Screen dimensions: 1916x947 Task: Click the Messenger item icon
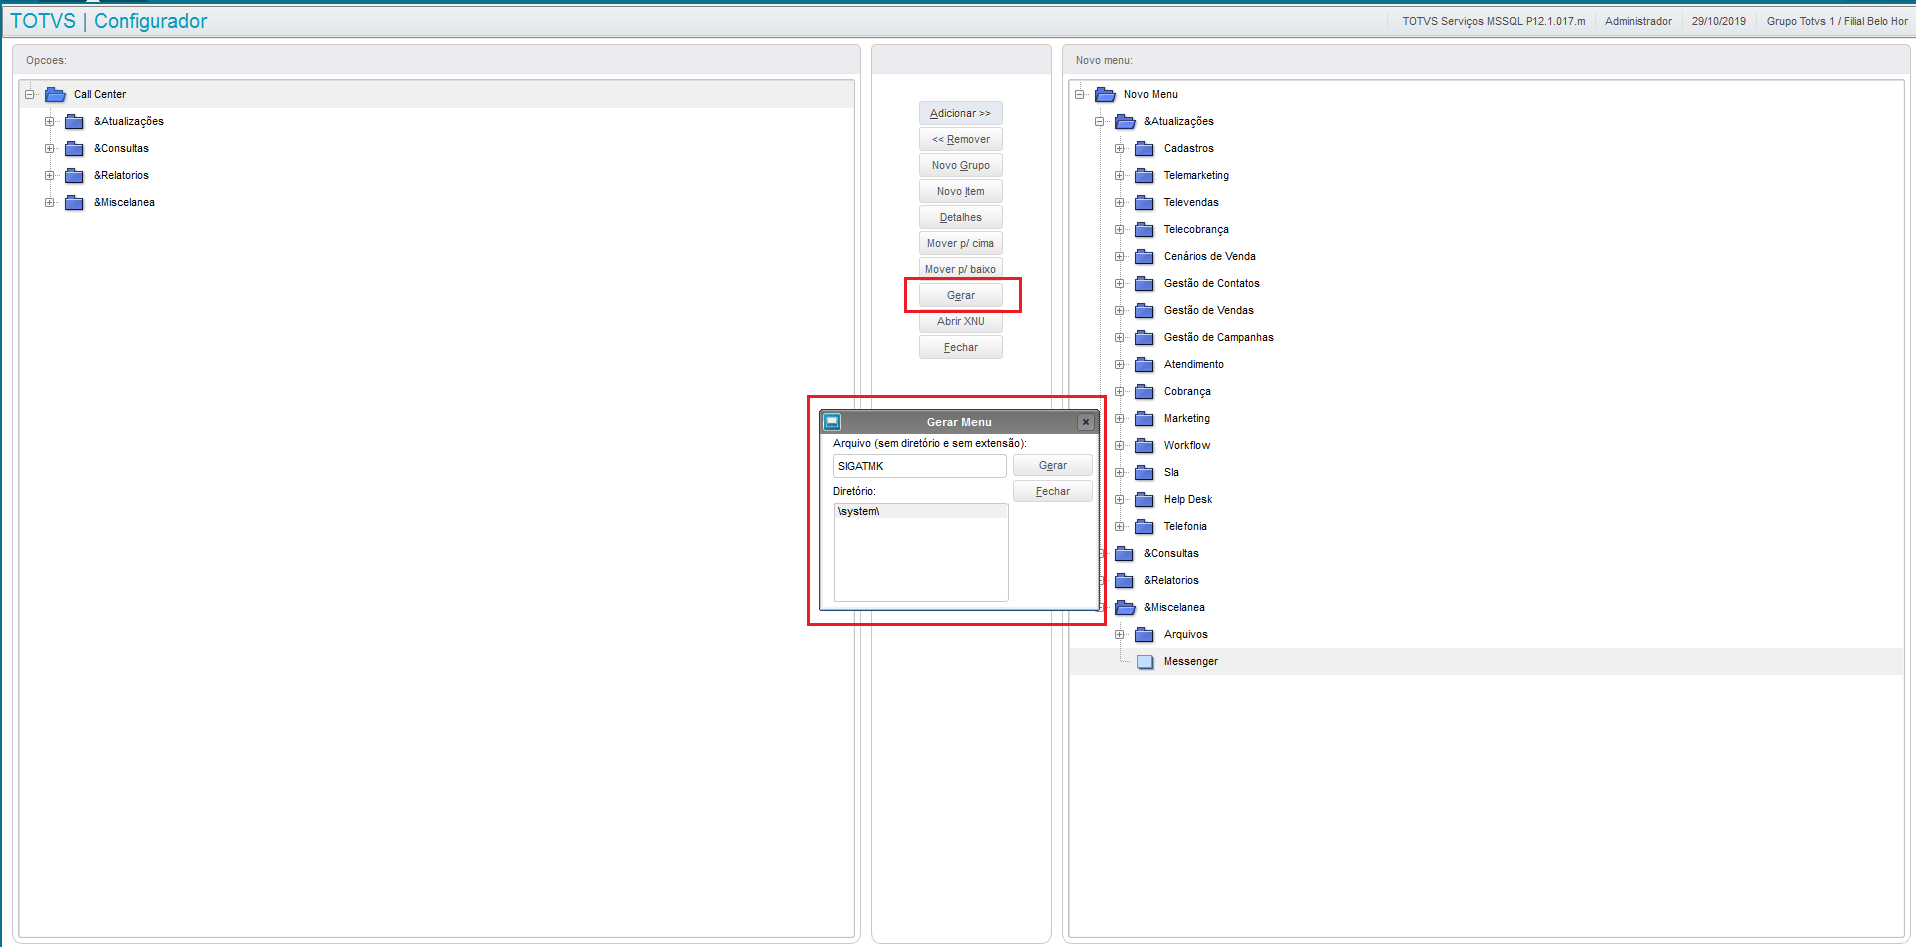point(1145,661)
